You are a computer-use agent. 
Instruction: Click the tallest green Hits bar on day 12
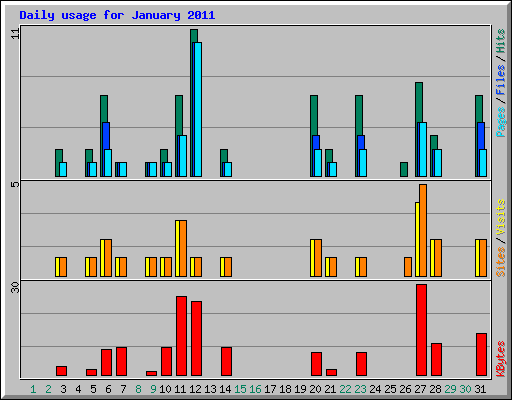pos(194,36)
